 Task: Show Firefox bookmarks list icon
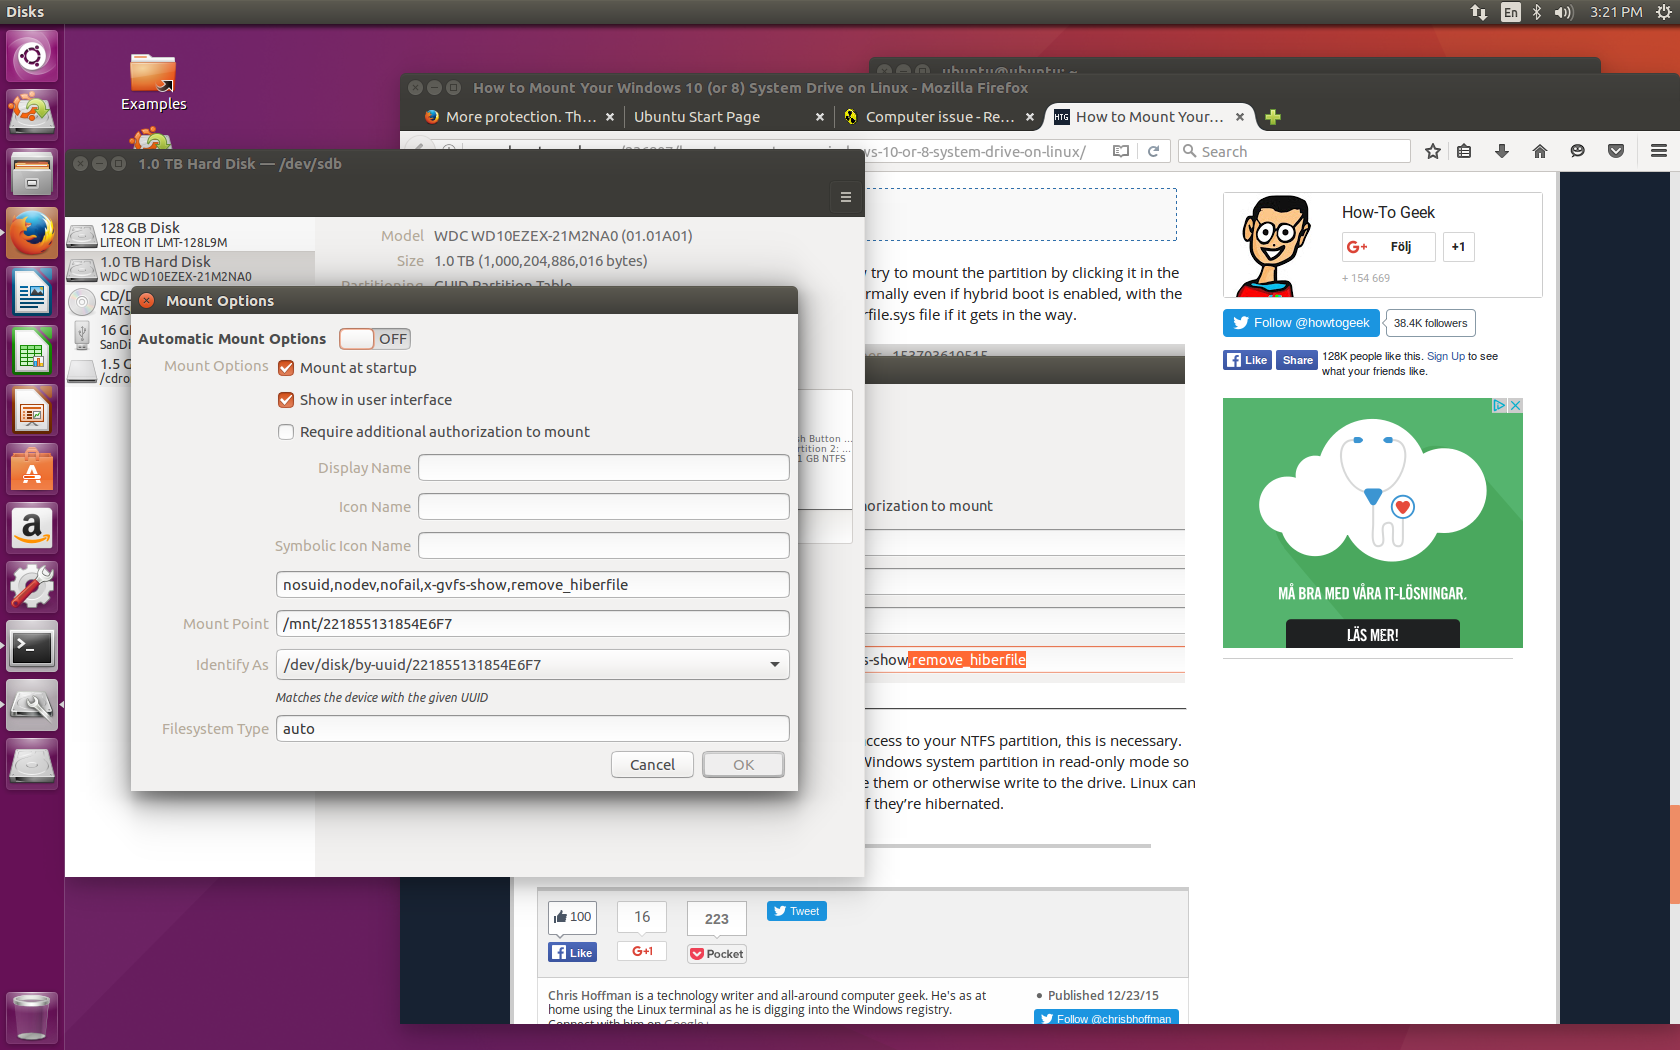click(x=1464, y=151)
